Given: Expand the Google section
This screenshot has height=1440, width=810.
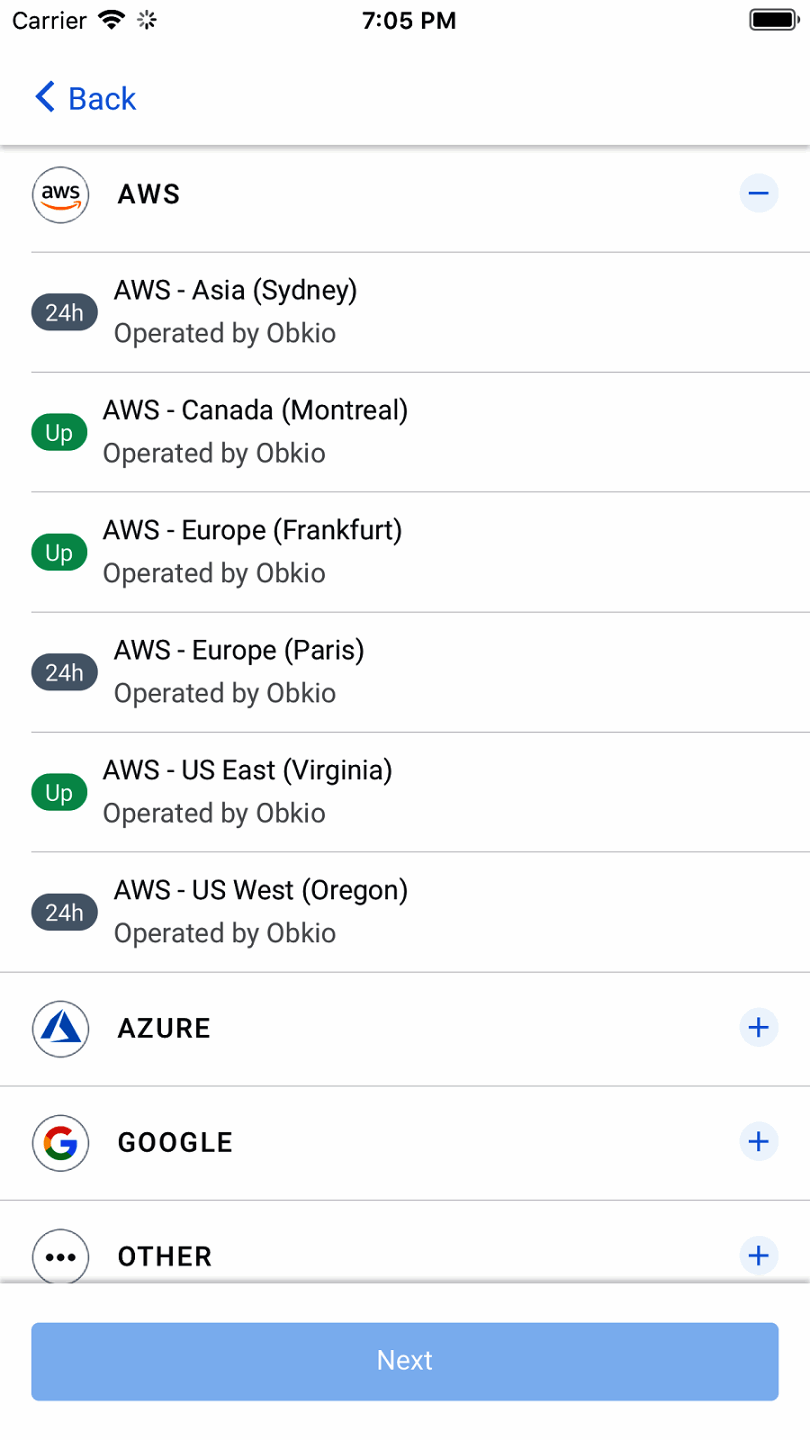Looking at the screenshot, I should point(758,1141).
